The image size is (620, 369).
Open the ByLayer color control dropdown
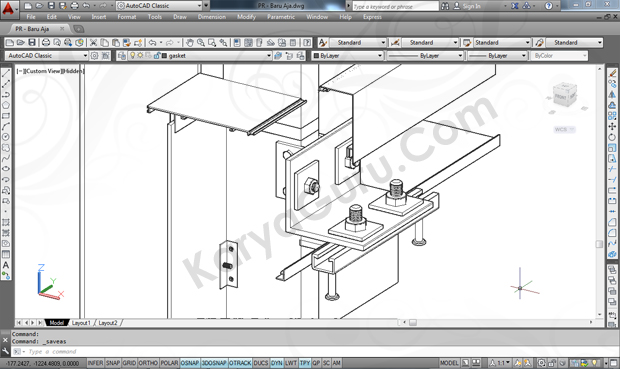(348, 56)
